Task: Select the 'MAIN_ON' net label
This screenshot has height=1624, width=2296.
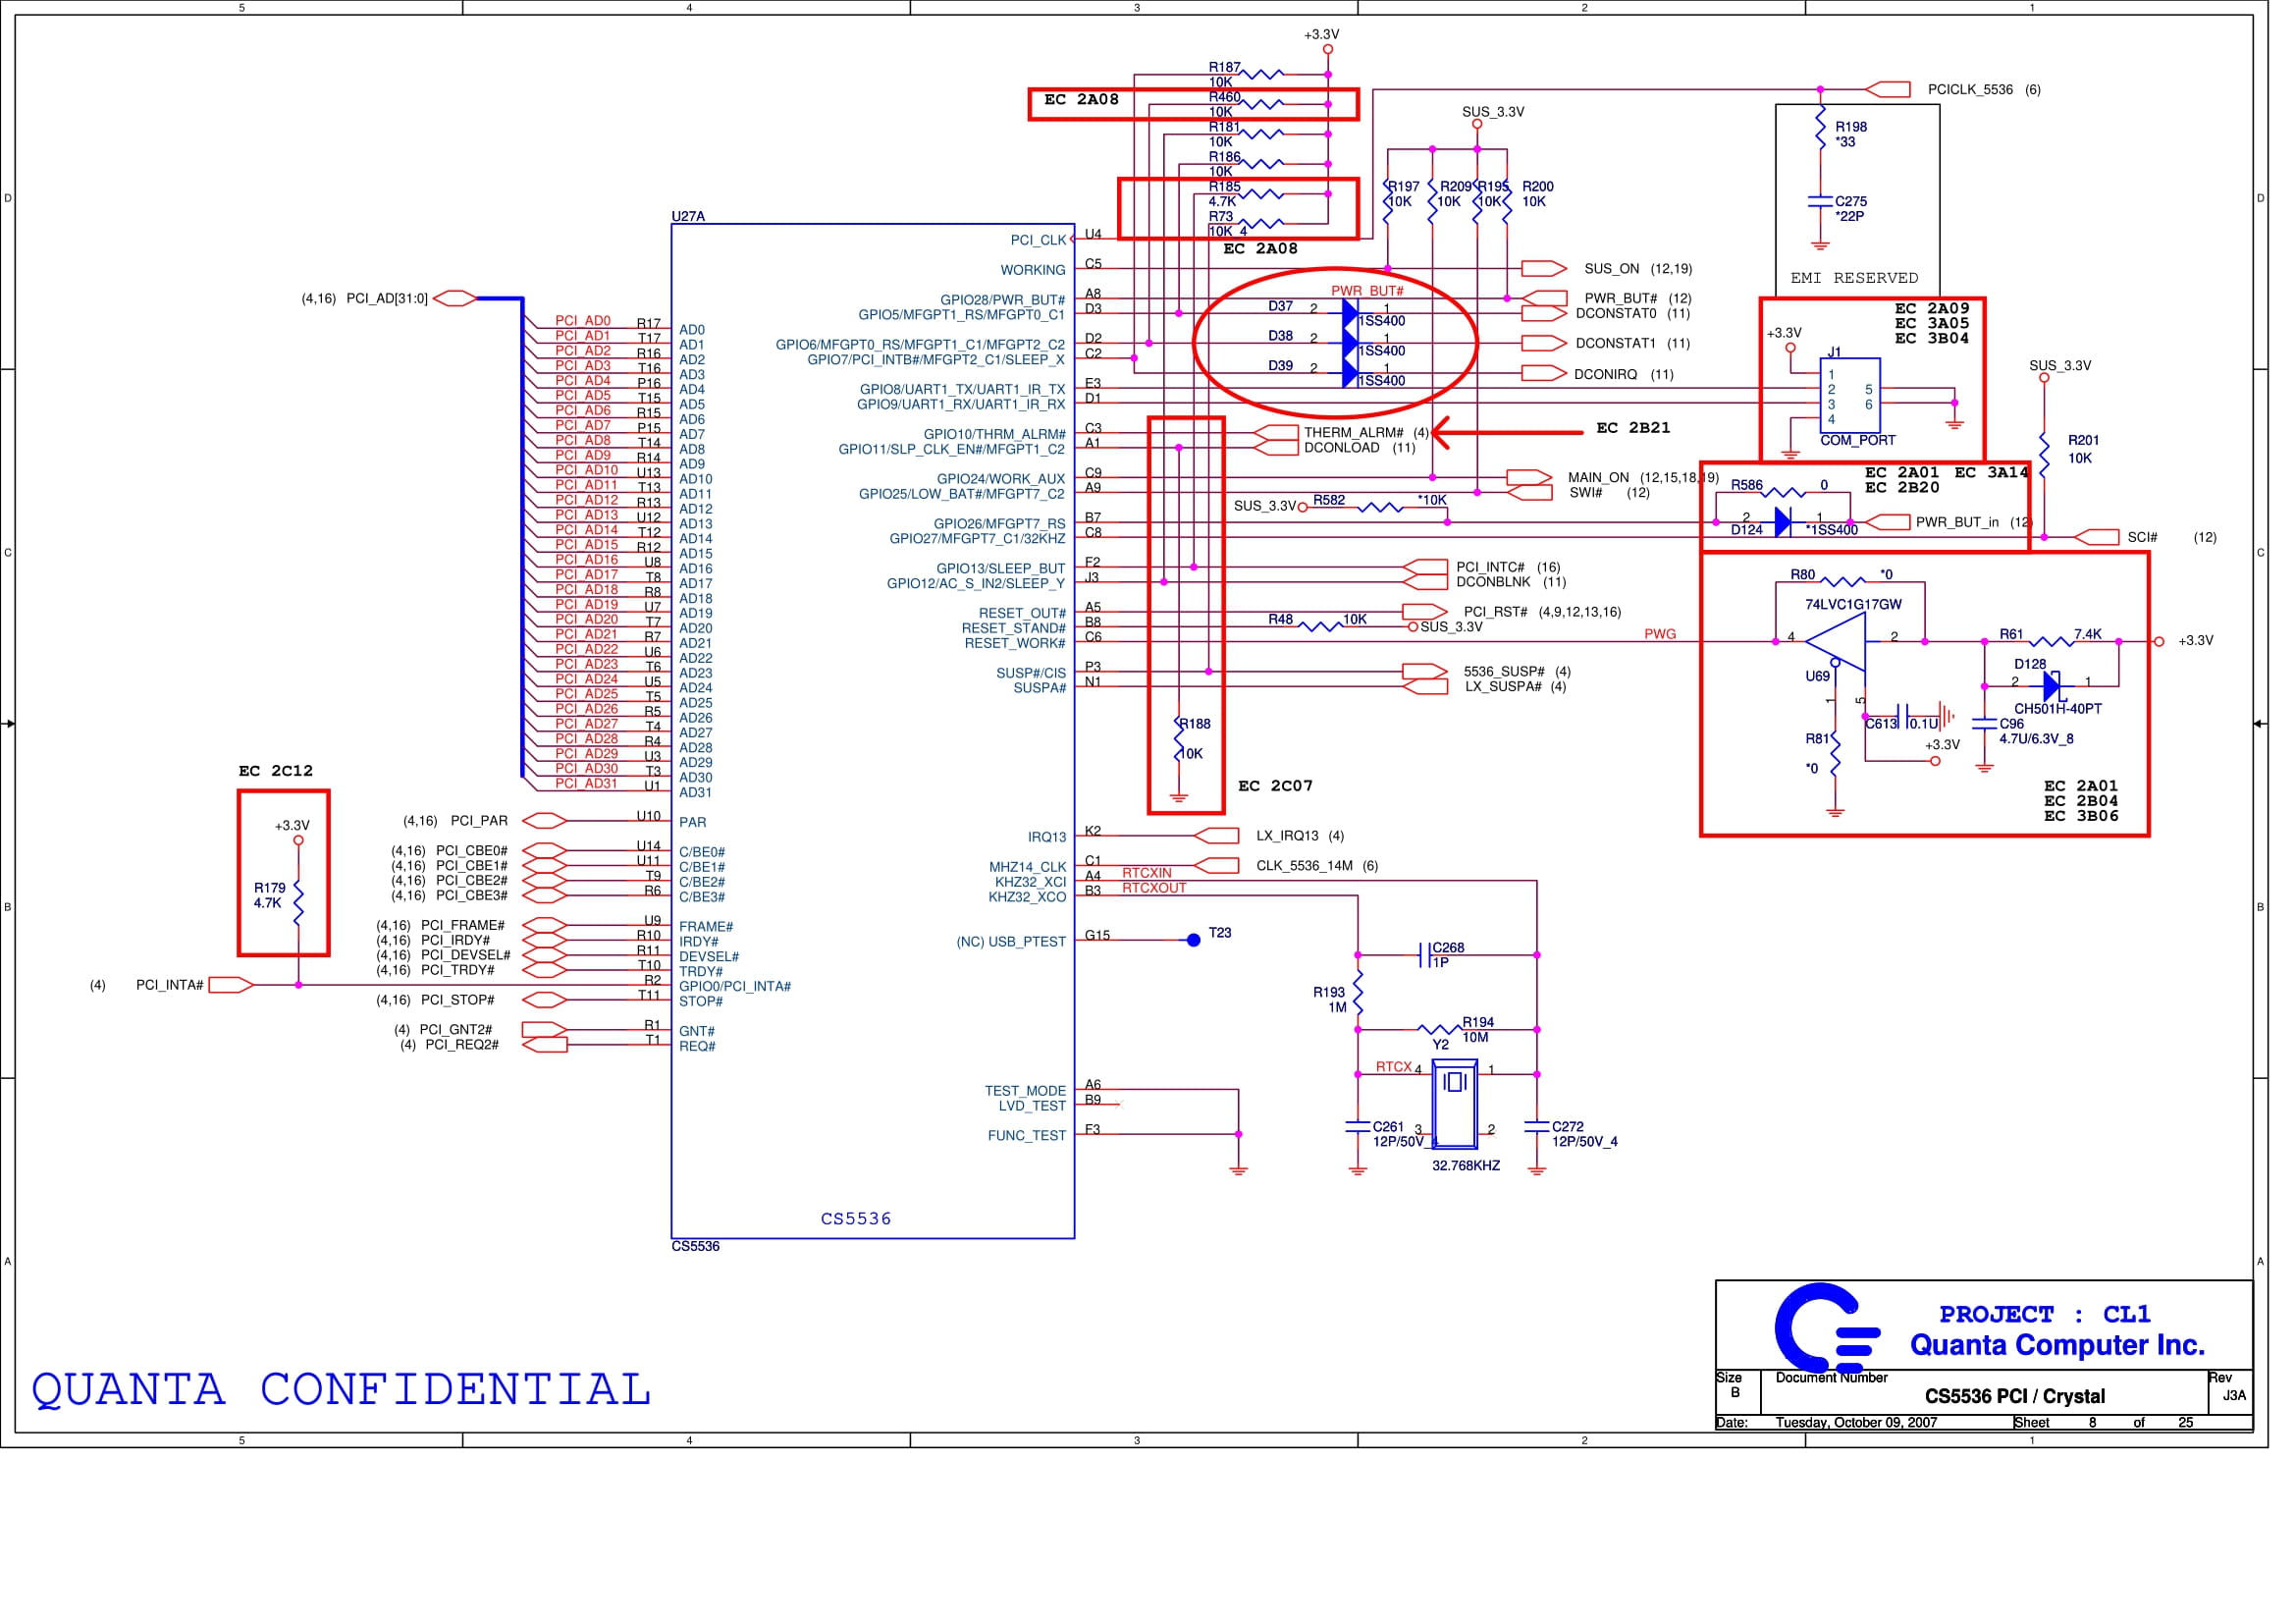Action: [x=1598, y=478]
